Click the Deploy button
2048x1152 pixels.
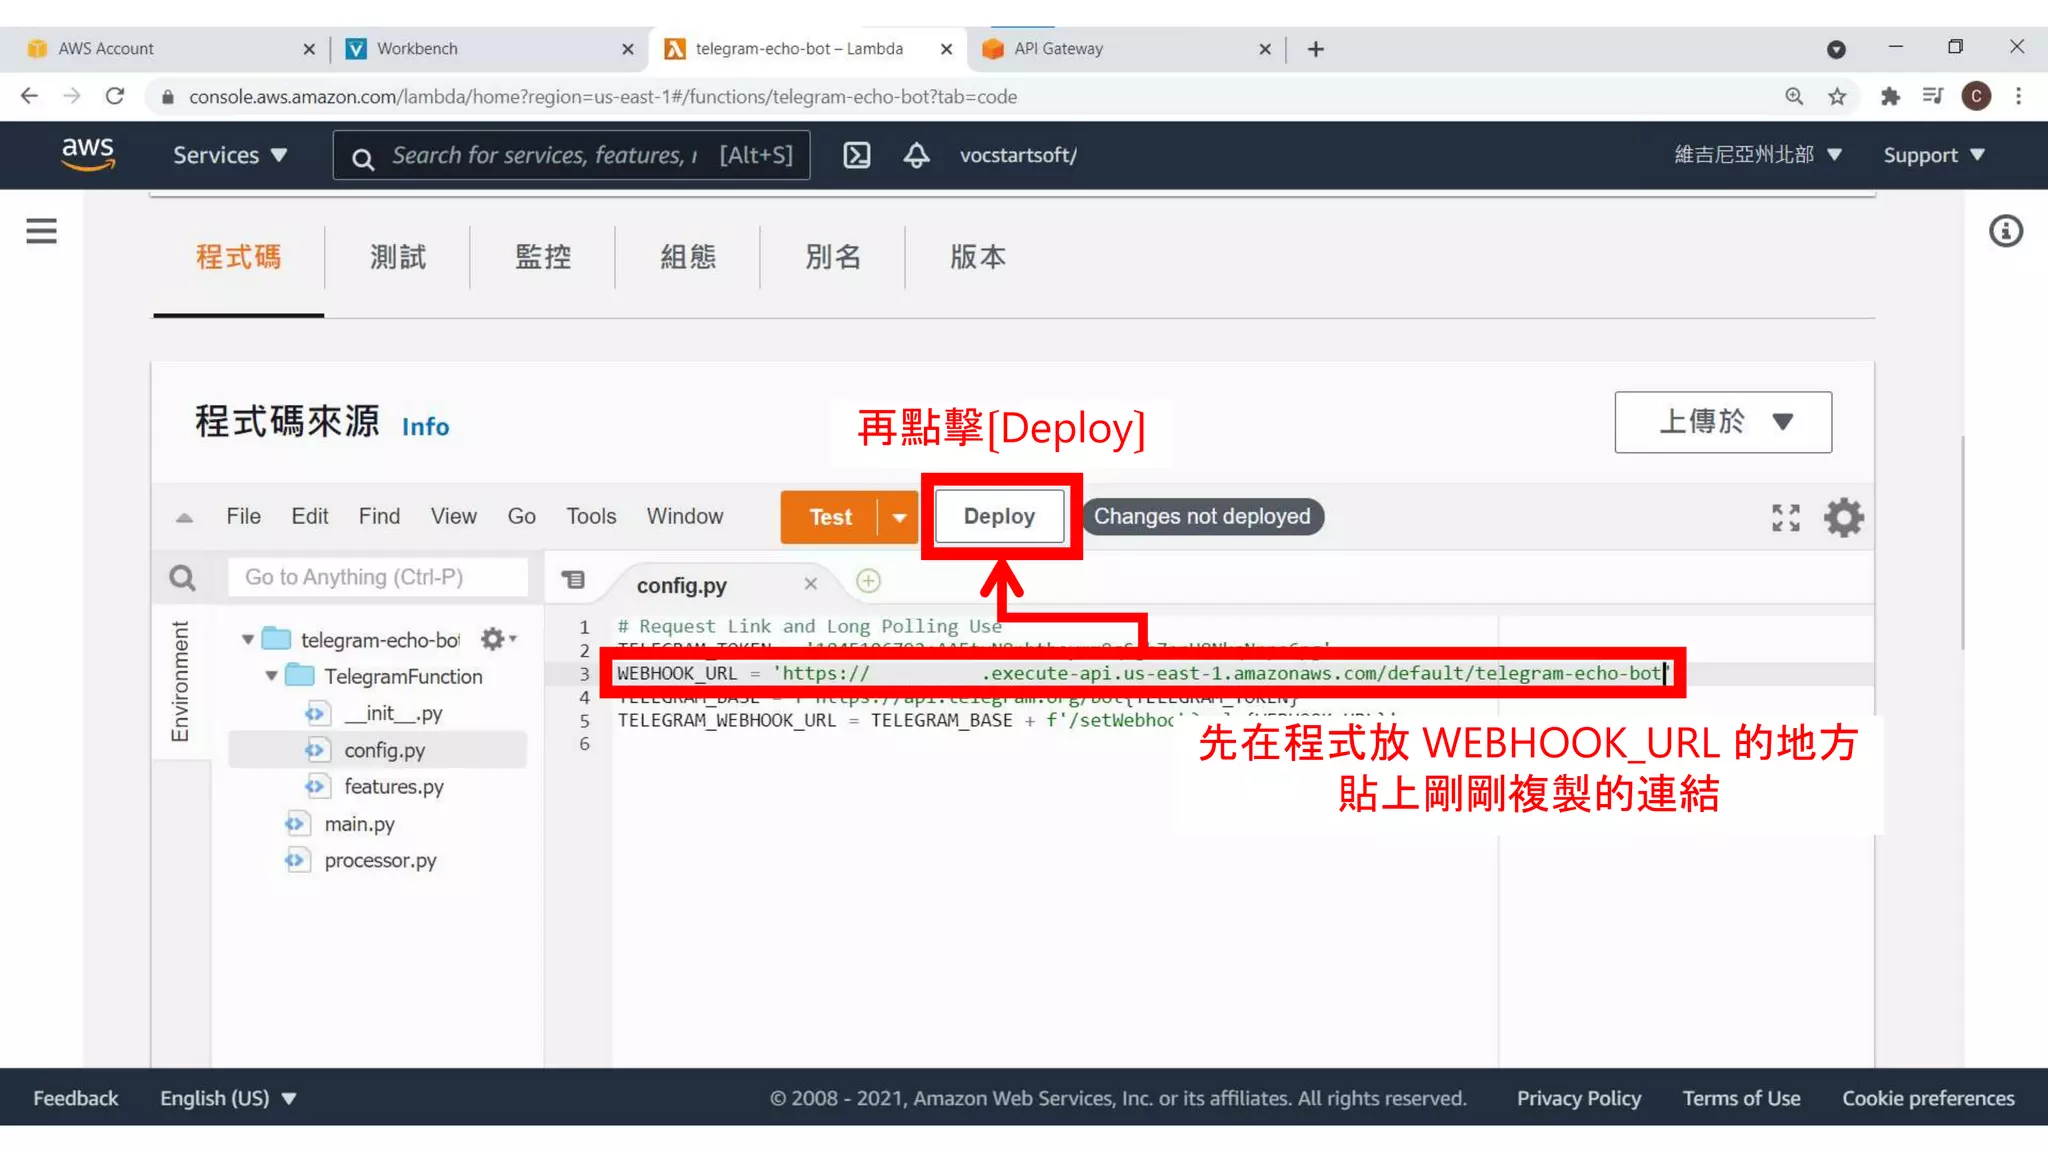pyautogui.click(x=999, y=516)
